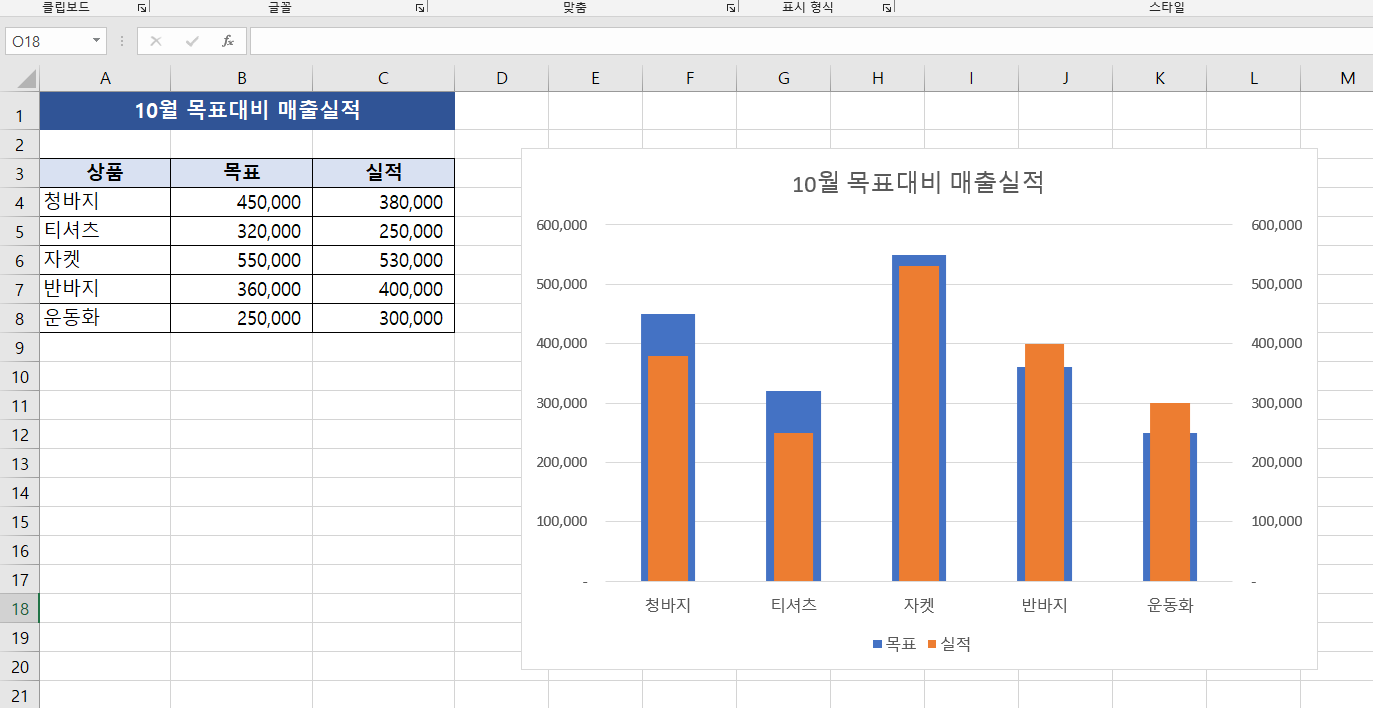Select cell with value 380,000
1373x708 pixels.
click(383, 202)
